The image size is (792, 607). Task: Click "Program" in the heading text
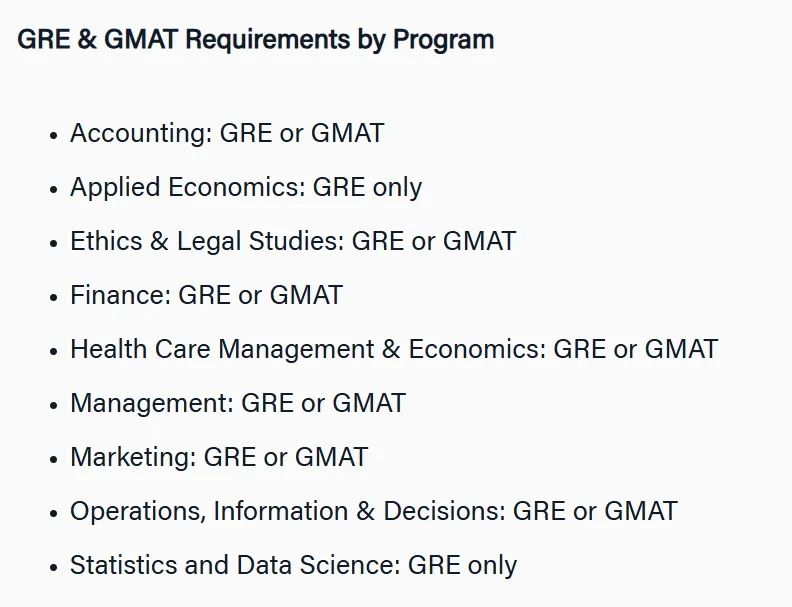pos(443,40)
